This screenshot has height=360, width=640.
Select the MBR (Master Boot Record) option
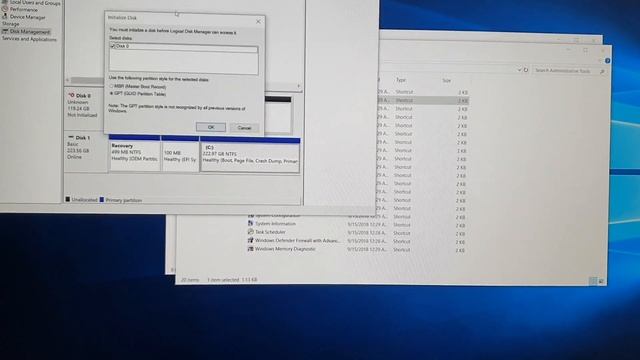coord(138,87)
